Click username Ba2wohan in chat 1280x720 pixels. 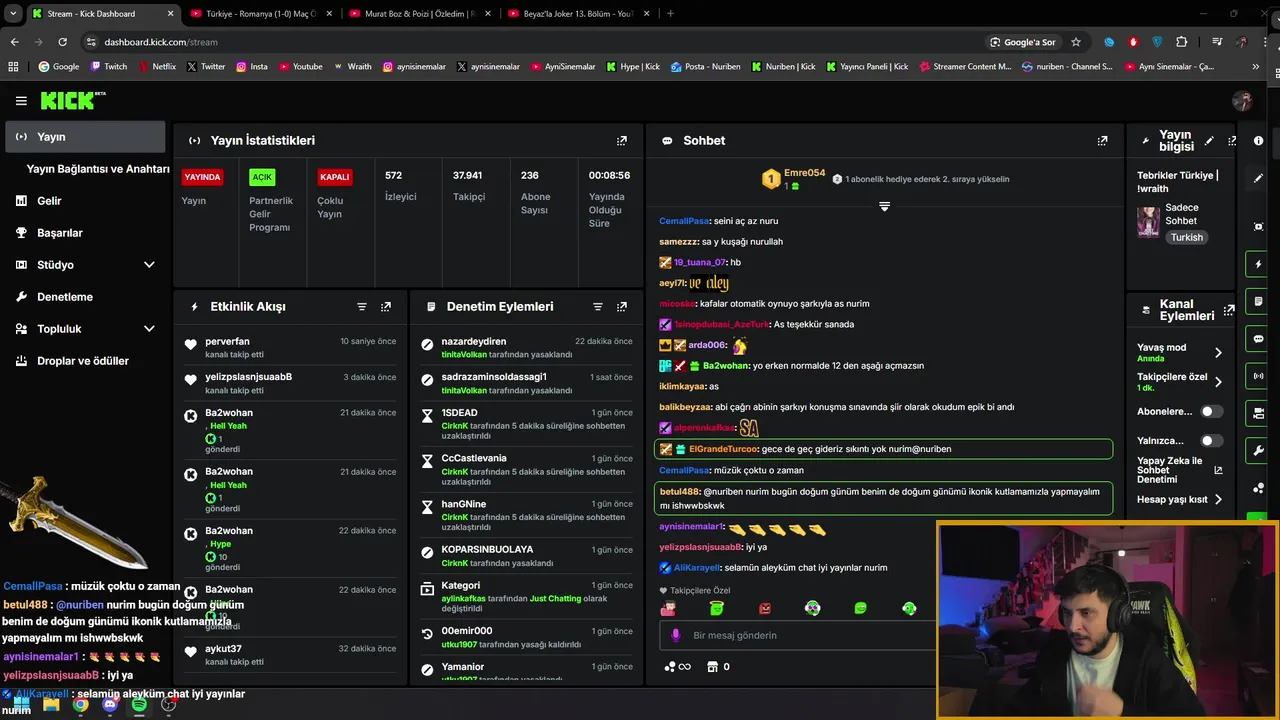tap(723, 366)
